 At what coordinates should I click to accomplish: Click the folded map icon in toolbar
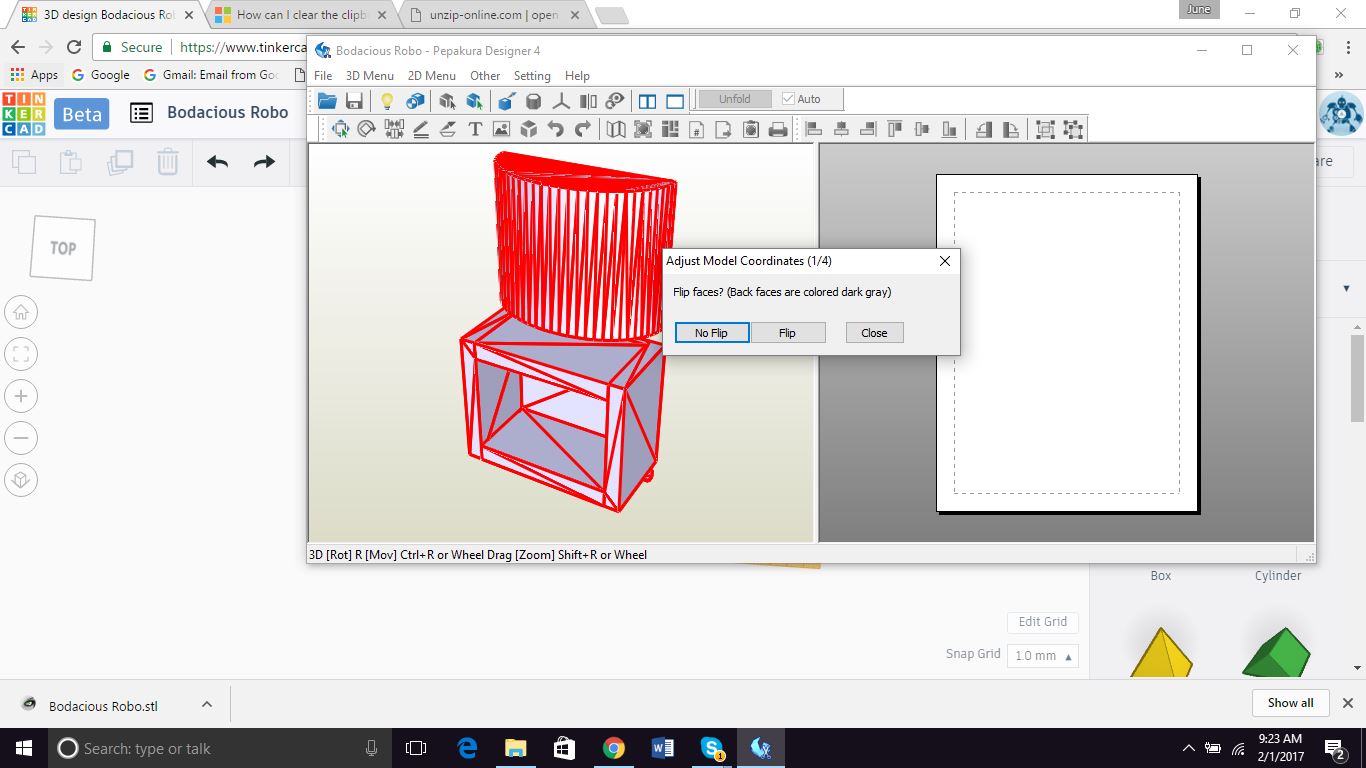[616, 129]
